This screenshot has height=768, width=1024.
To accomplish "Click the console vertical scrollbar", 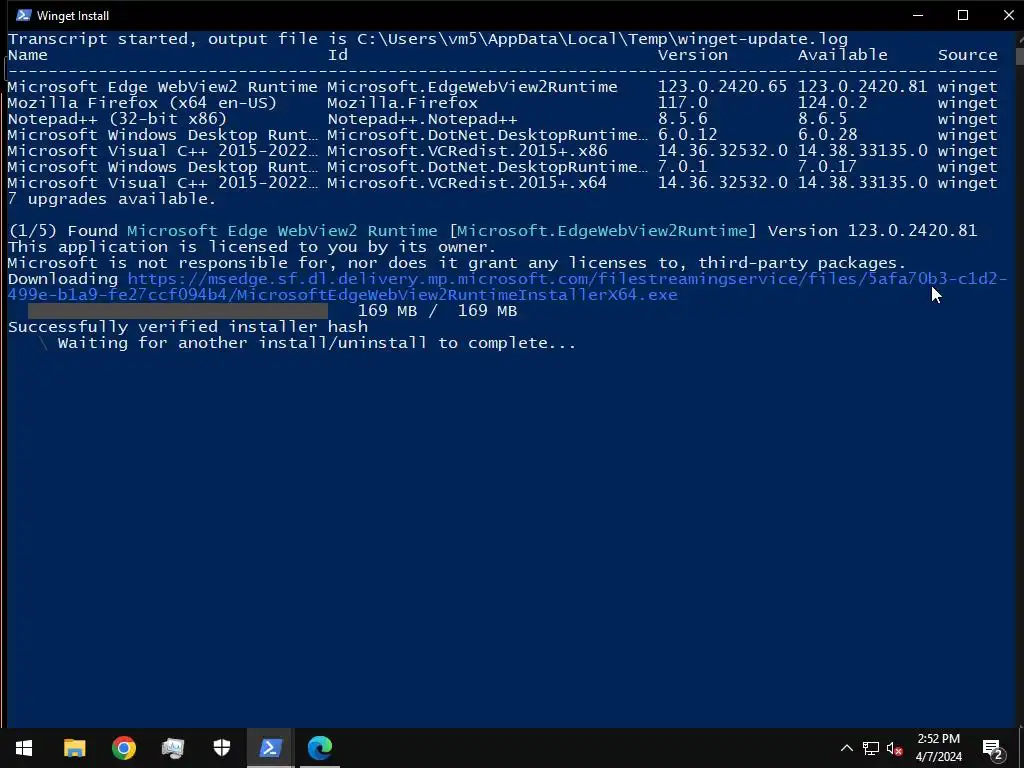I will pyautogui.click(x=1019, y=379).
